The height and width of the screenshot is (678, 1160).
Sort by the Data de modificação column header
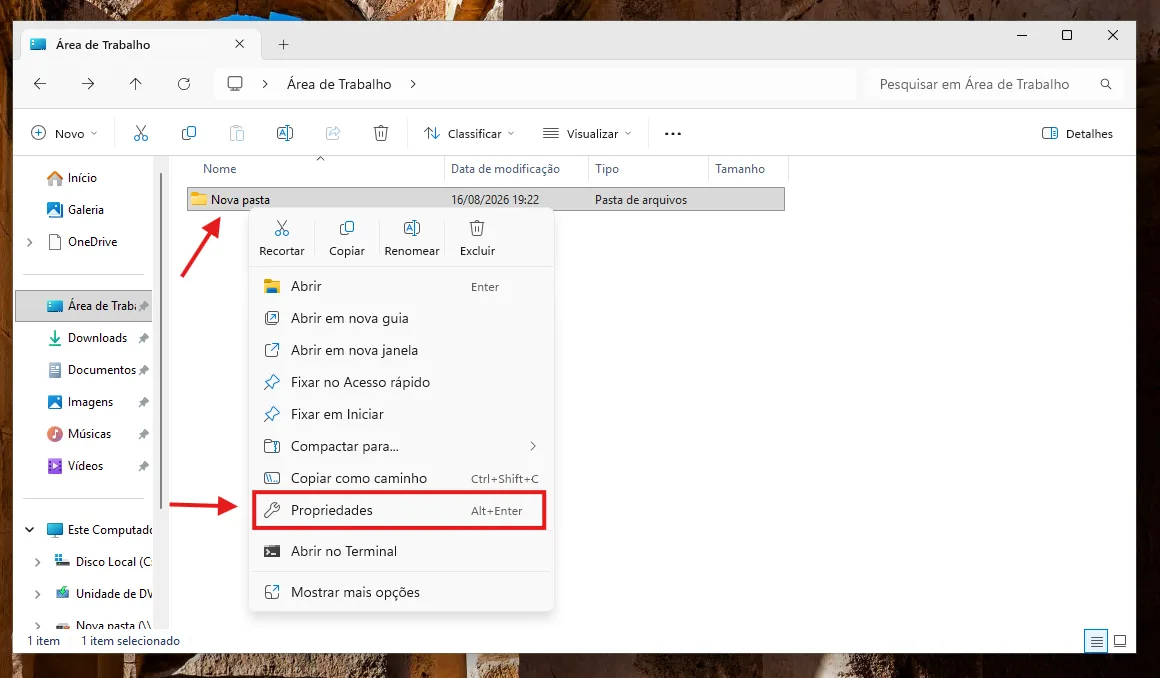(505, 169)
